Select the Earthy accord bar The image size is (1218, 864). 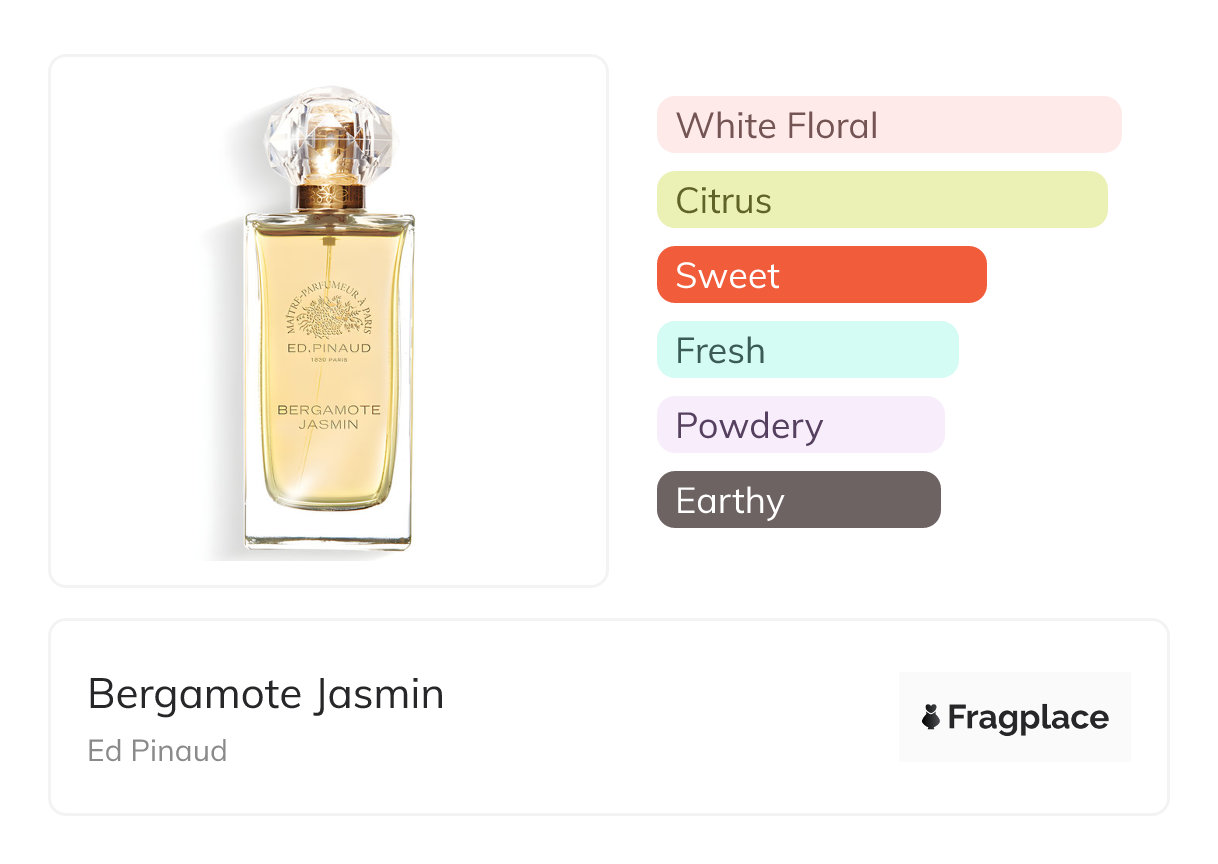(x=799, y=500)
